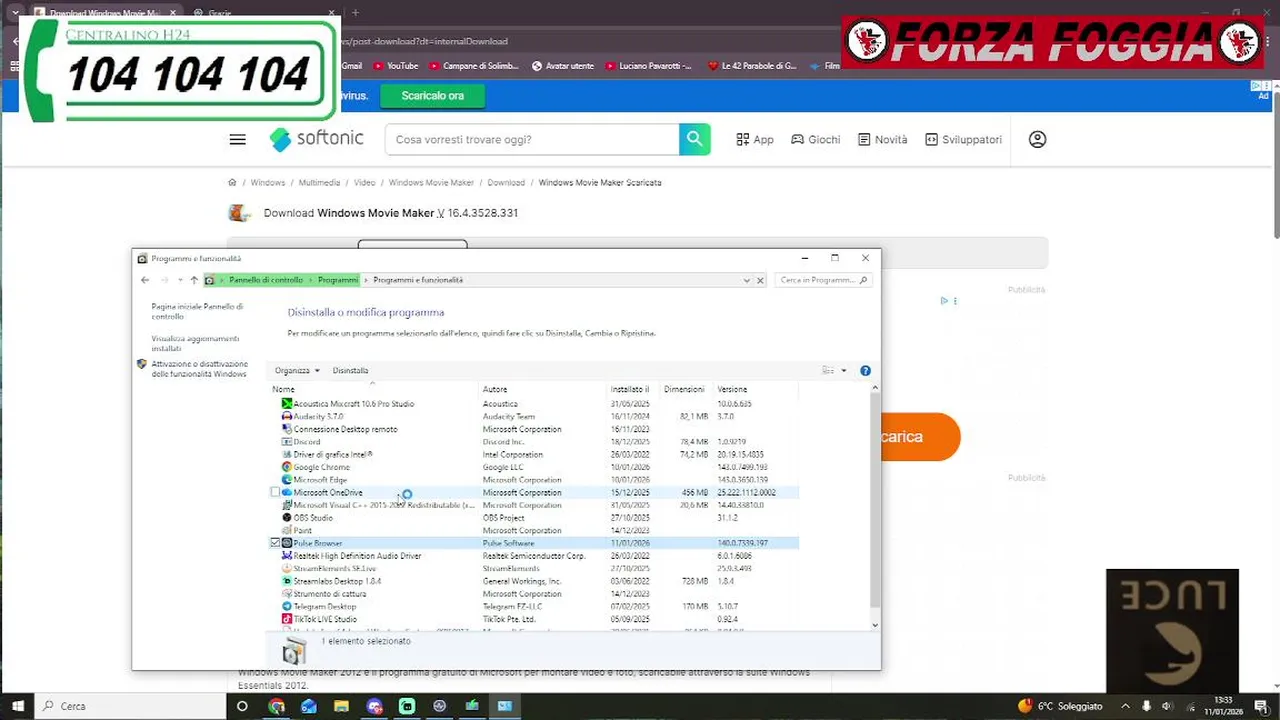Viewport: 1280px width, 720px height.
Task: Click the Softonic logo
Action: click(316, 139)
